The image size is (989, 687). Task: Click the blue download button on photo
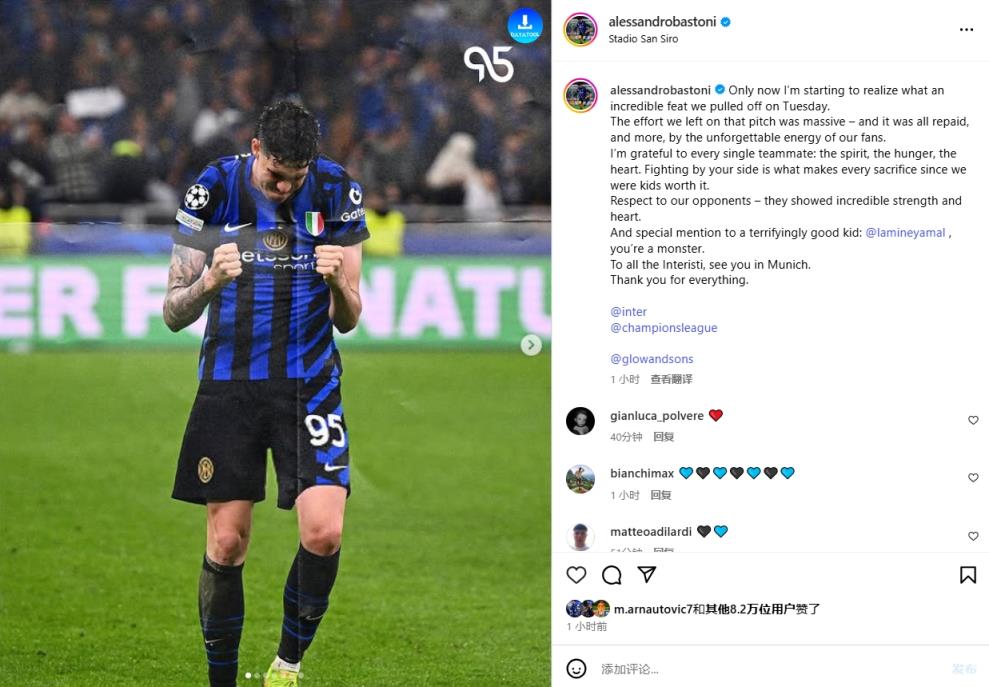[525, 25]
